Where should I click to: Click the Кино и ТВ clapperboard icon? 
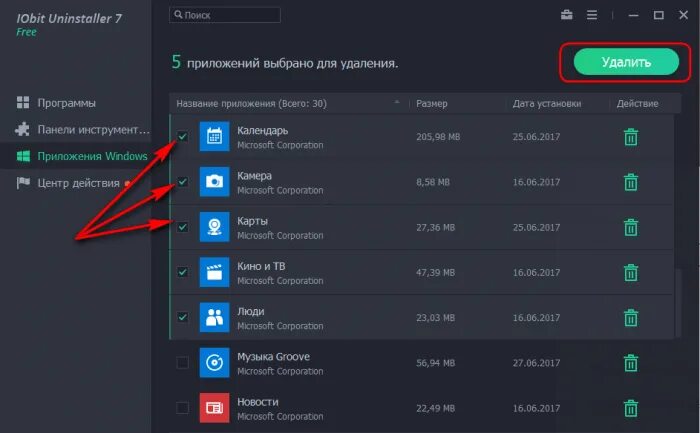(x=214, y=272)
